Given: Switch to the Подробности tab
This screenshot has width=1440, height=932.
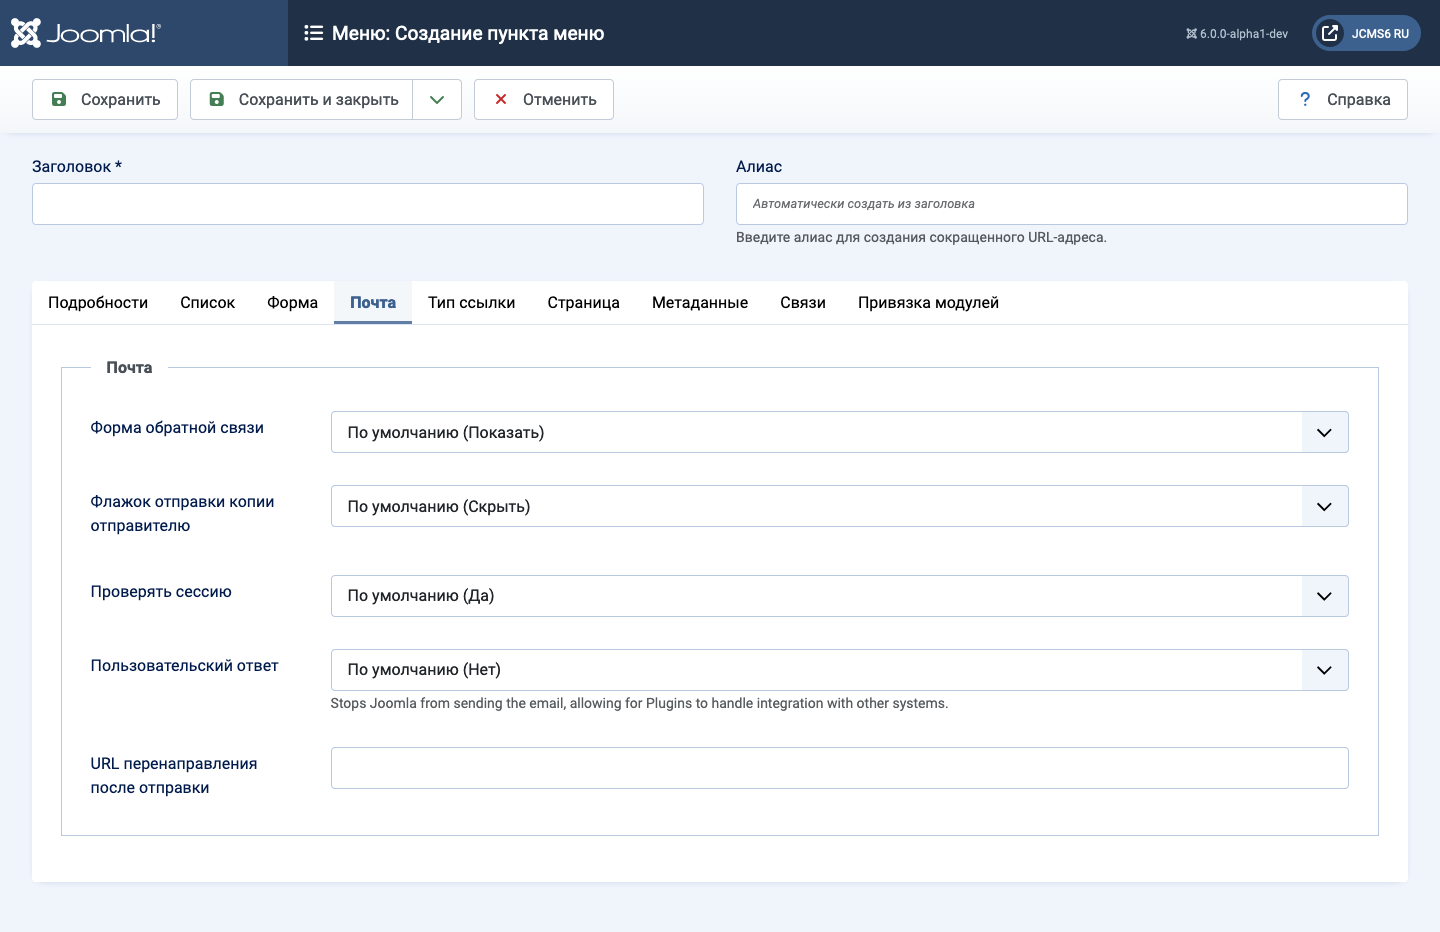Looking at the screenshot, I should tap(98, 303).
